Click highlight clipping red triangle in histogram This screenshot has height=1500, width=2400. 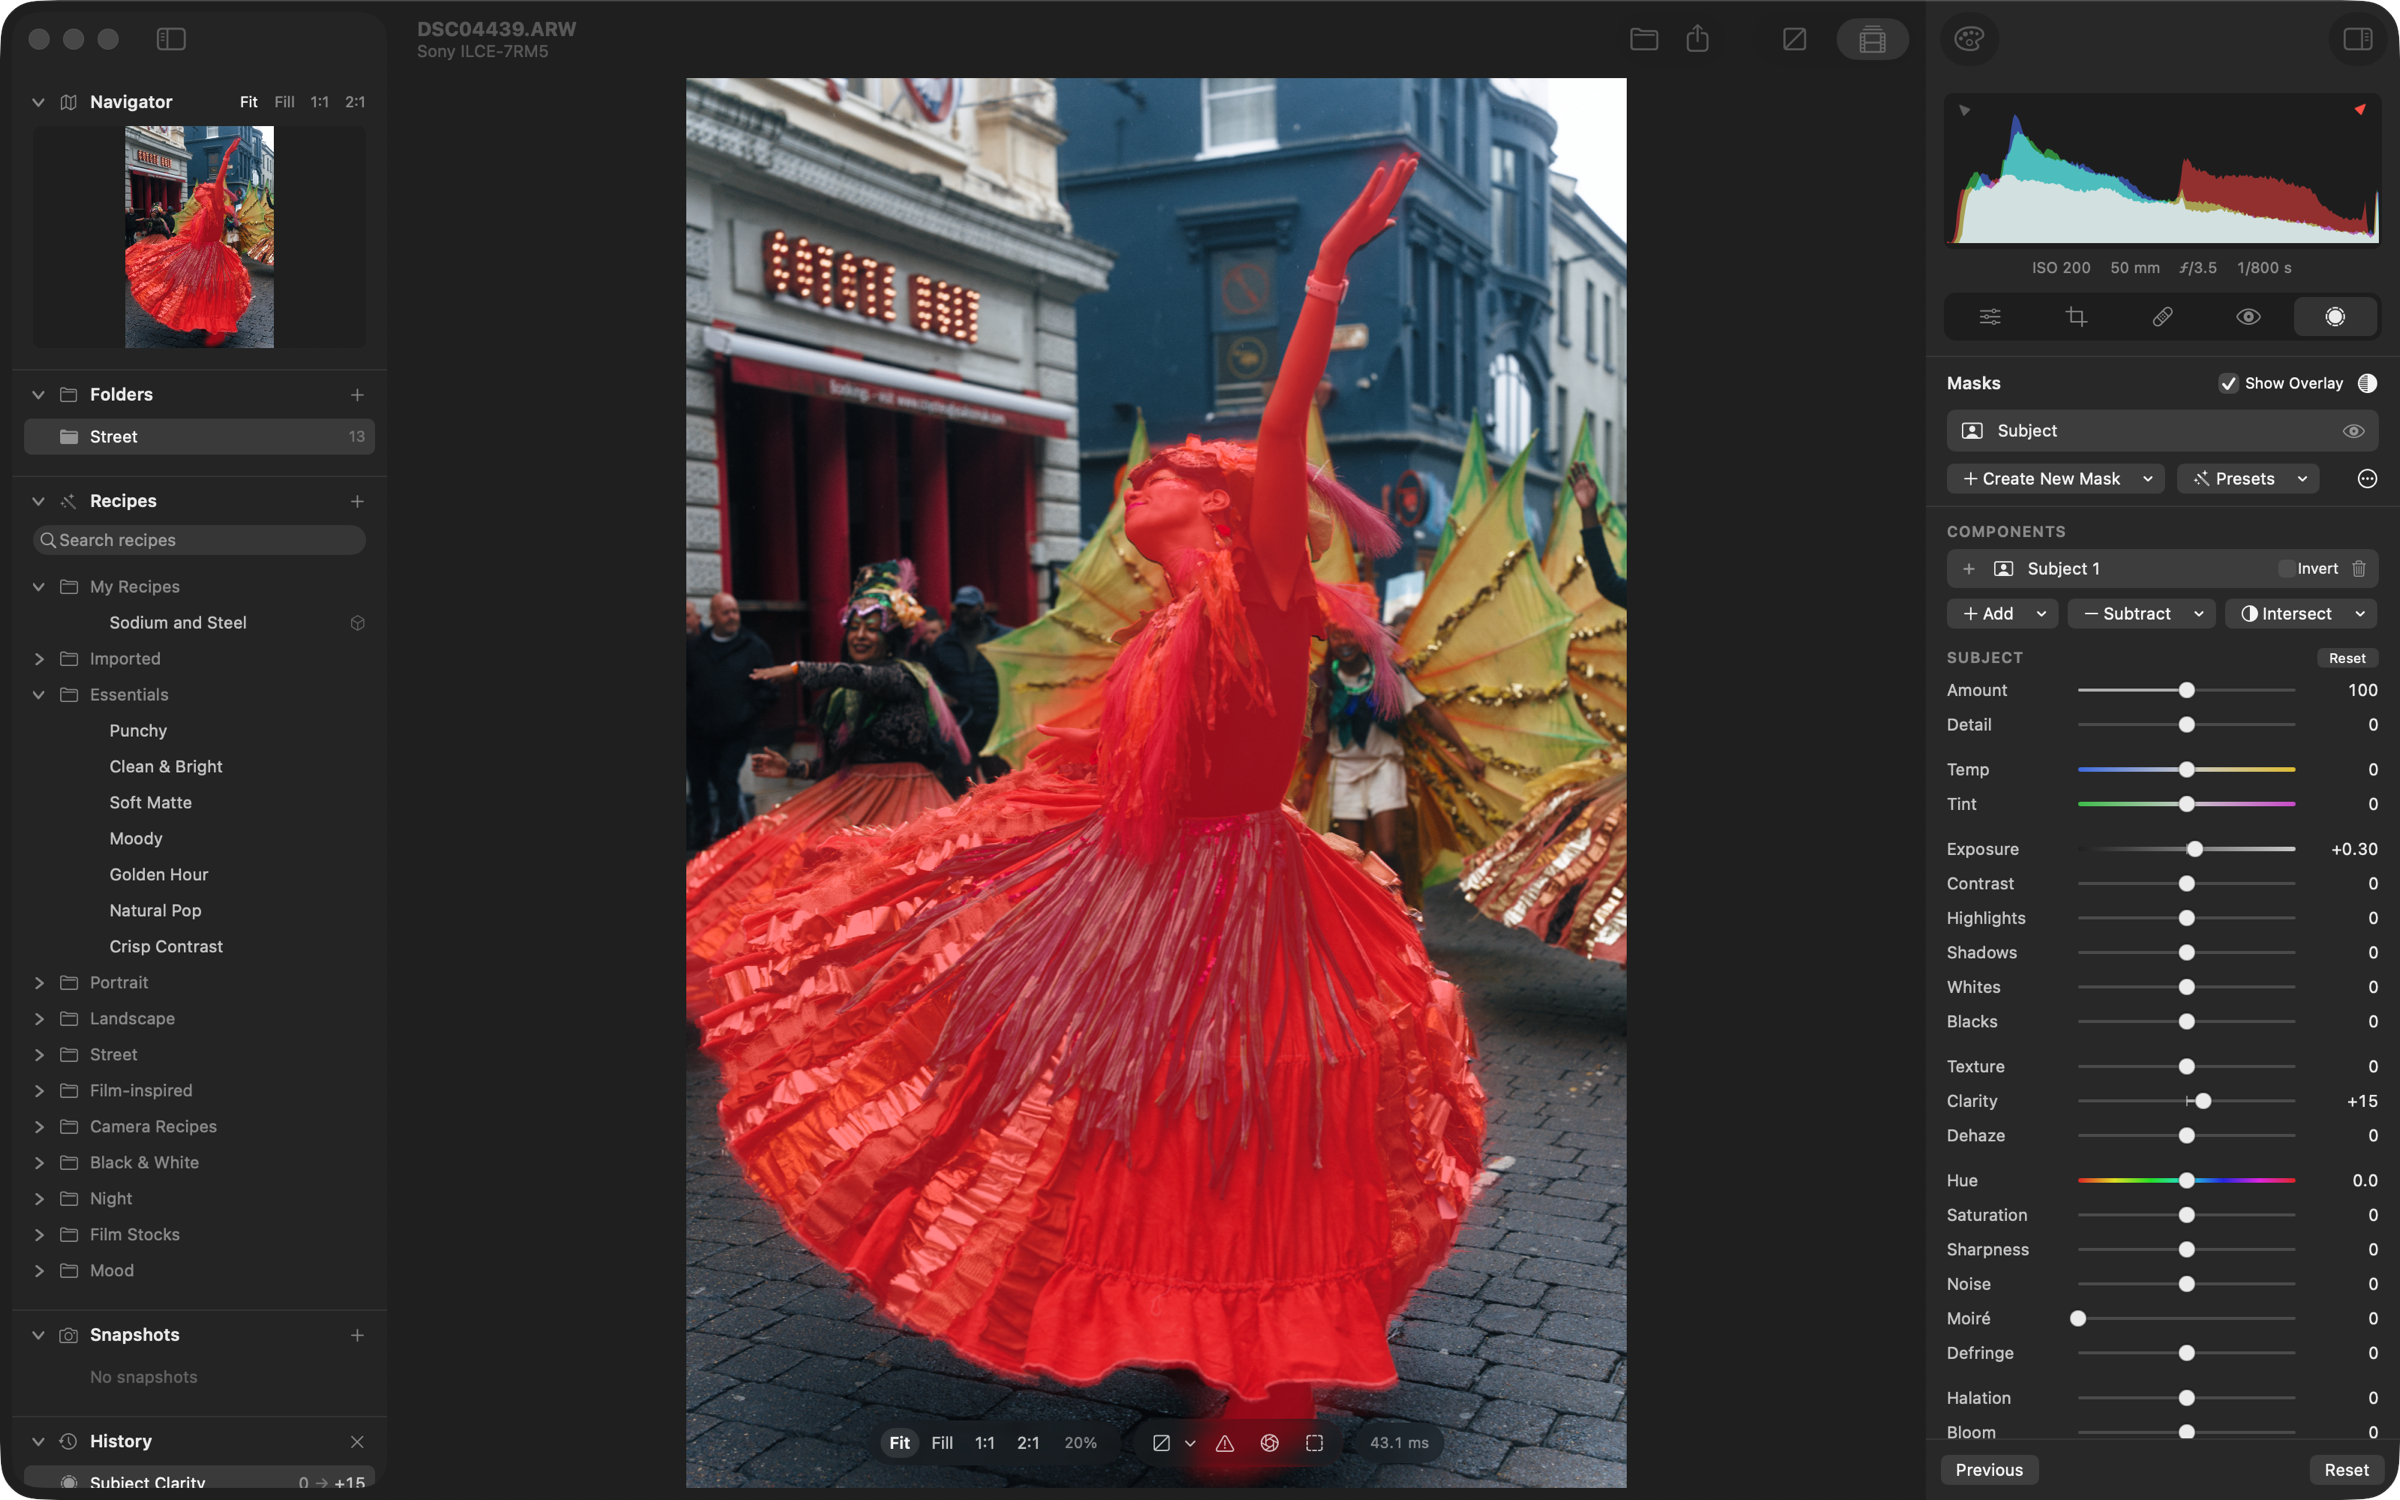pos(2360,109)
